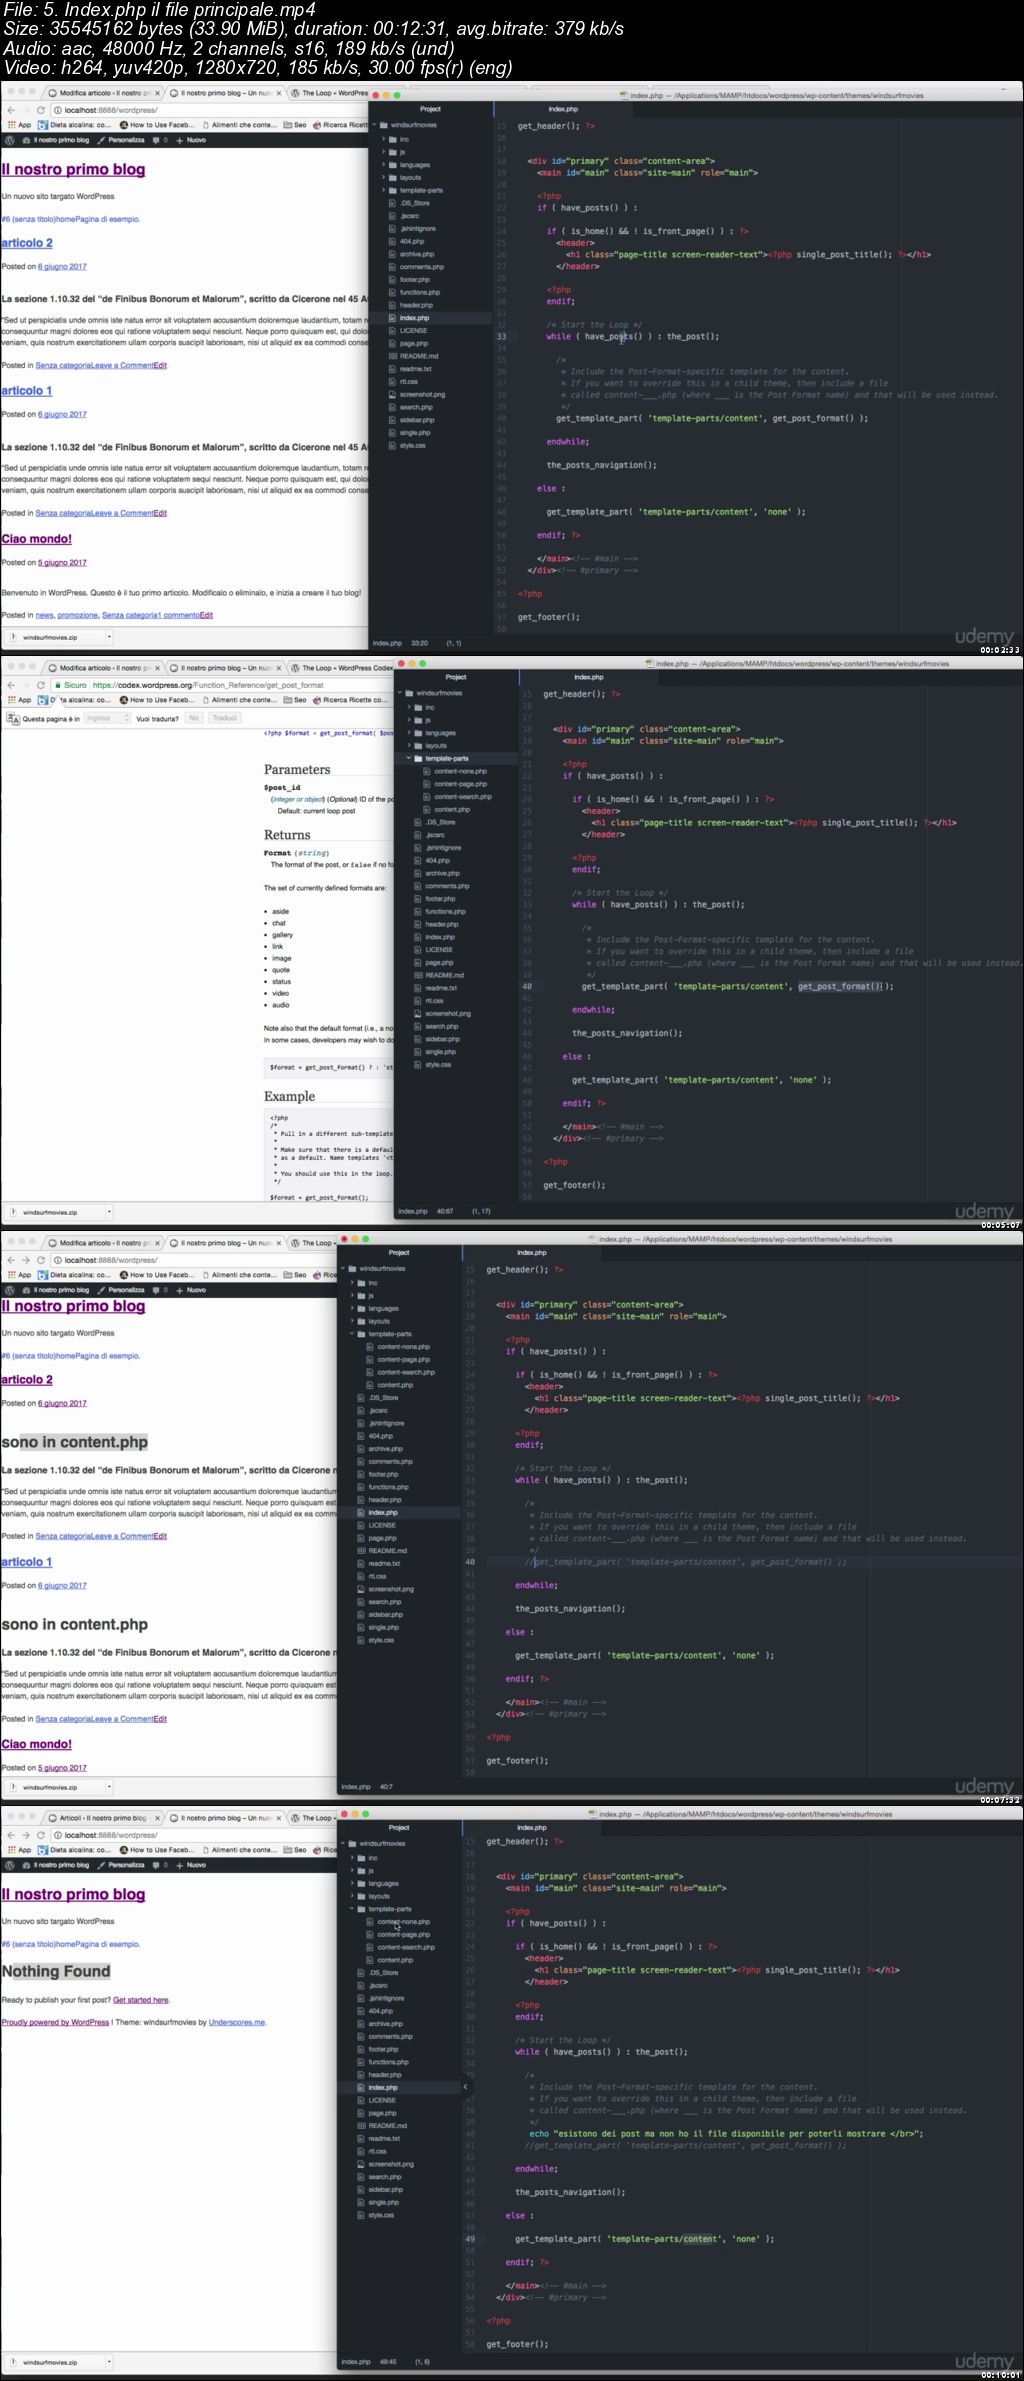1024x2381 pixels.
Task: Select "The Loop « WordPress Codex" tab, second frame
Action: click(x=340, y=668)
